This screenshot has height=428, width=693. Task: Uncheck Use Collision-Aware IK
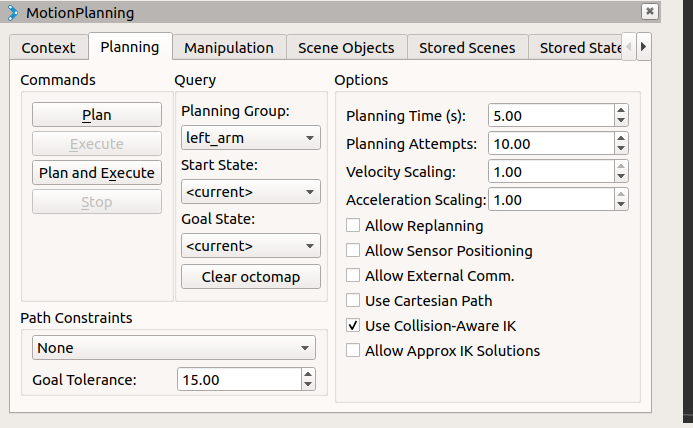[353, 326]
